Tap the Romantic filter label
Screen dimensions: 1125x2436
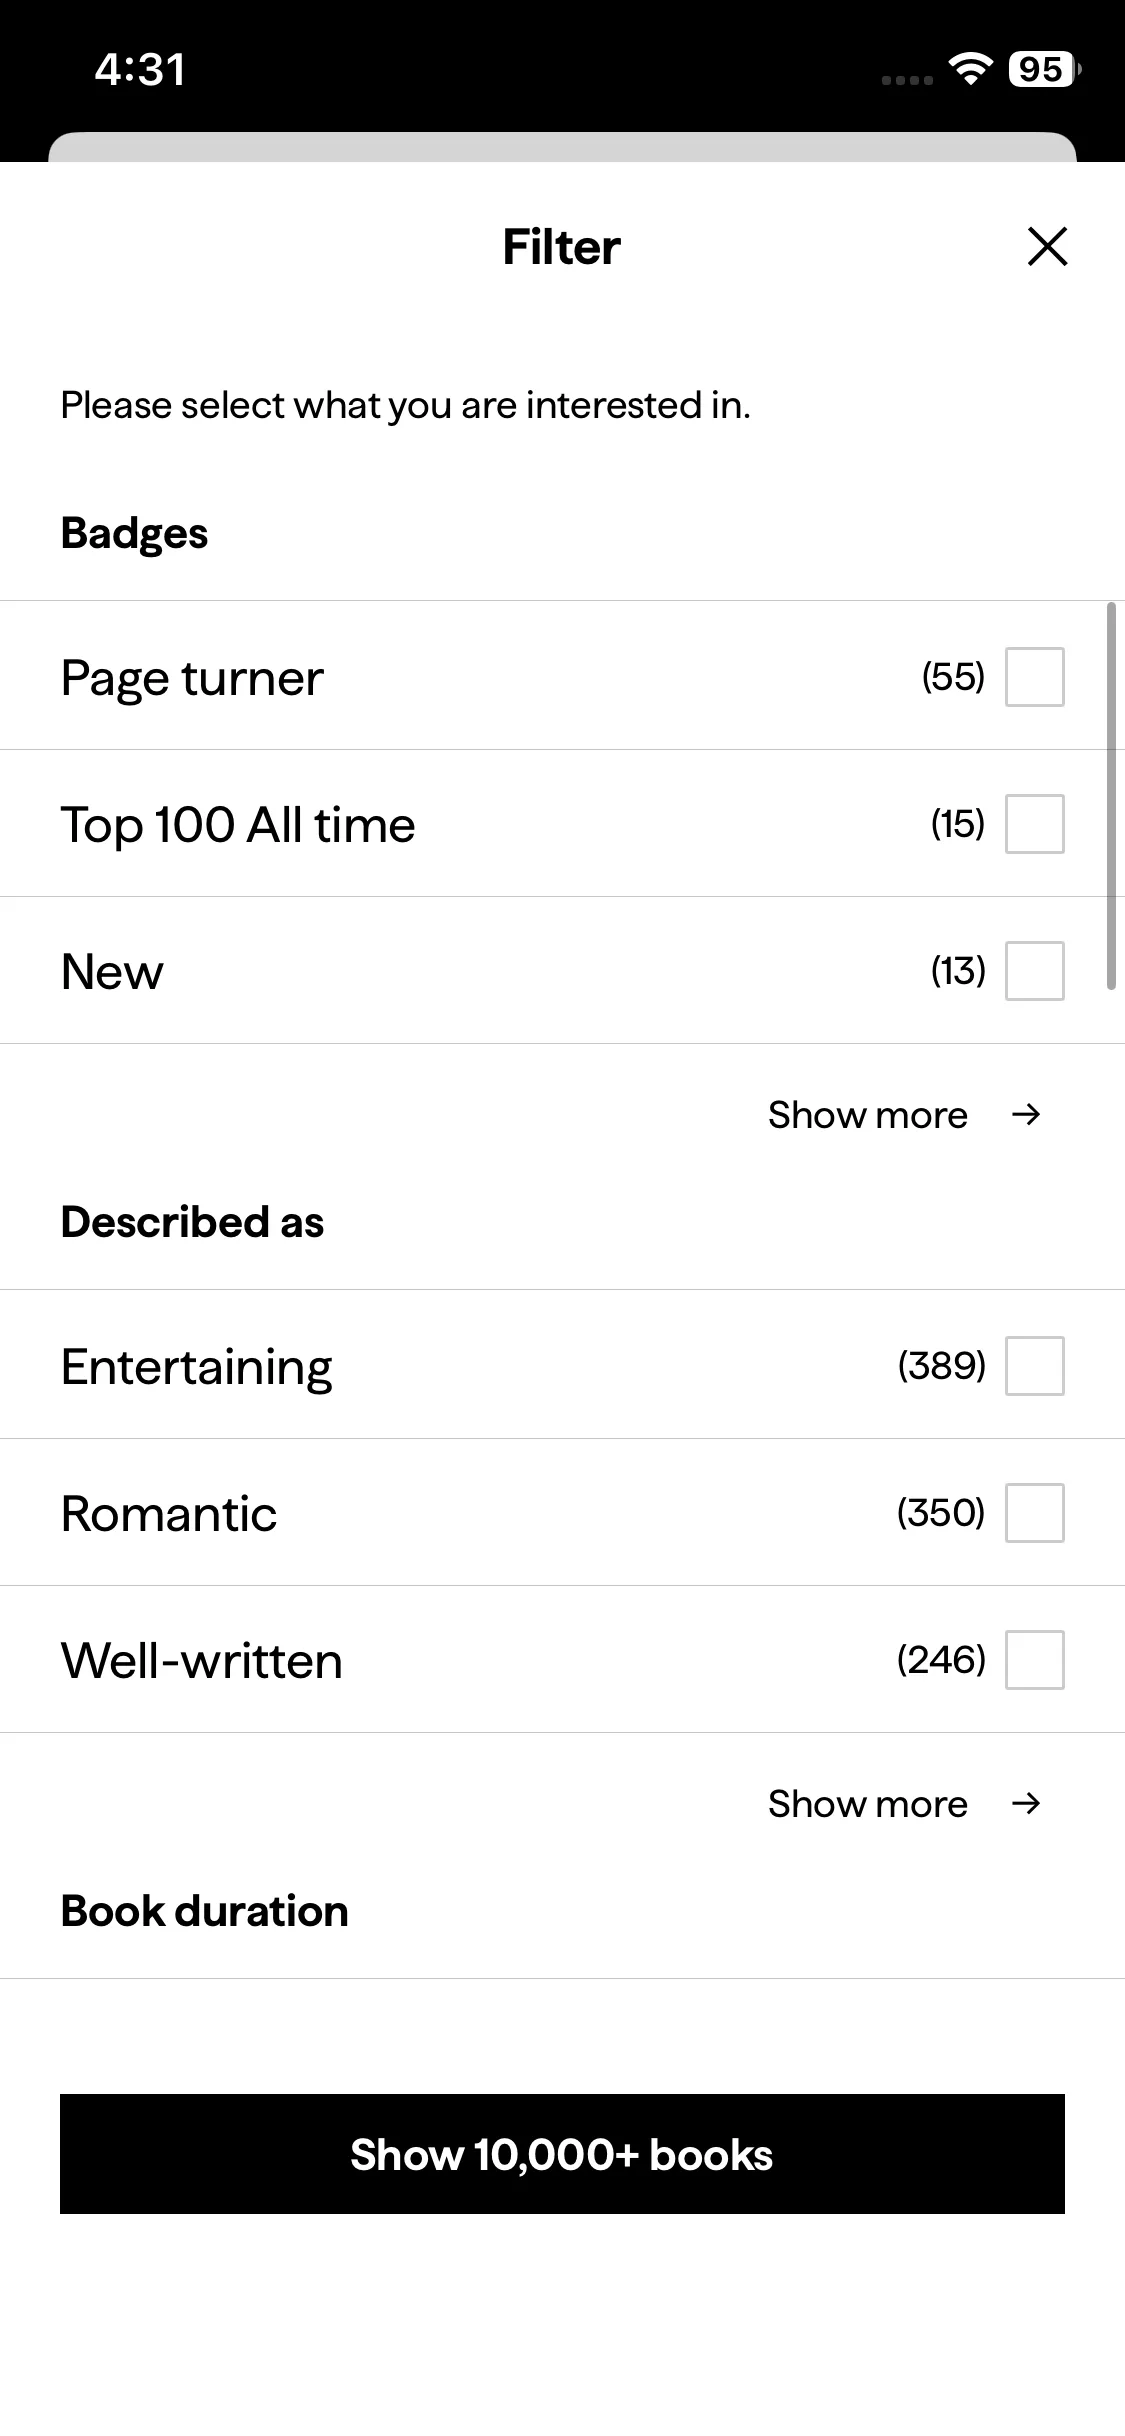168,1514
